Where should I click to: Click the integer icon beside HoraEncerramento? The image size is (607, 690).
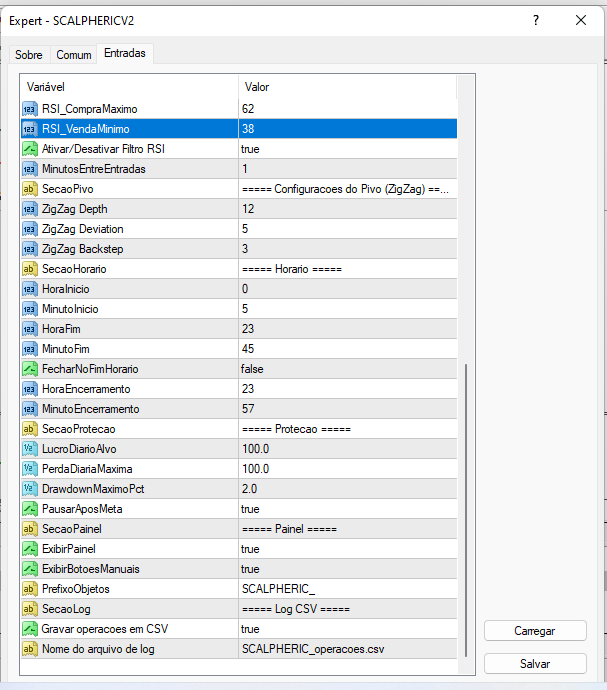(x=29, y=389)
